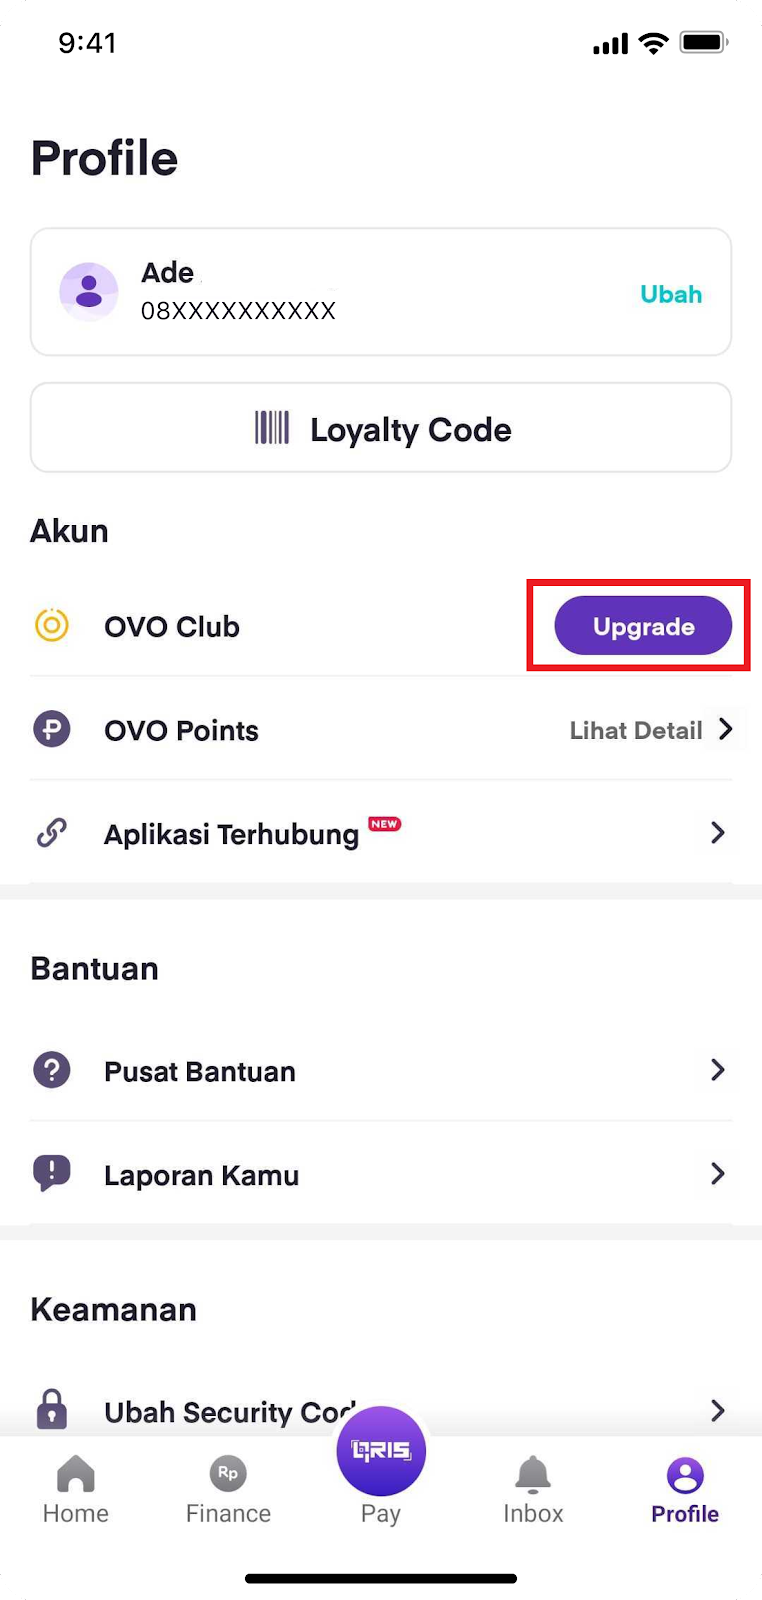
Task: Expand OVO Points Lihat Detail chevron
Action: (x=726, y=729)
